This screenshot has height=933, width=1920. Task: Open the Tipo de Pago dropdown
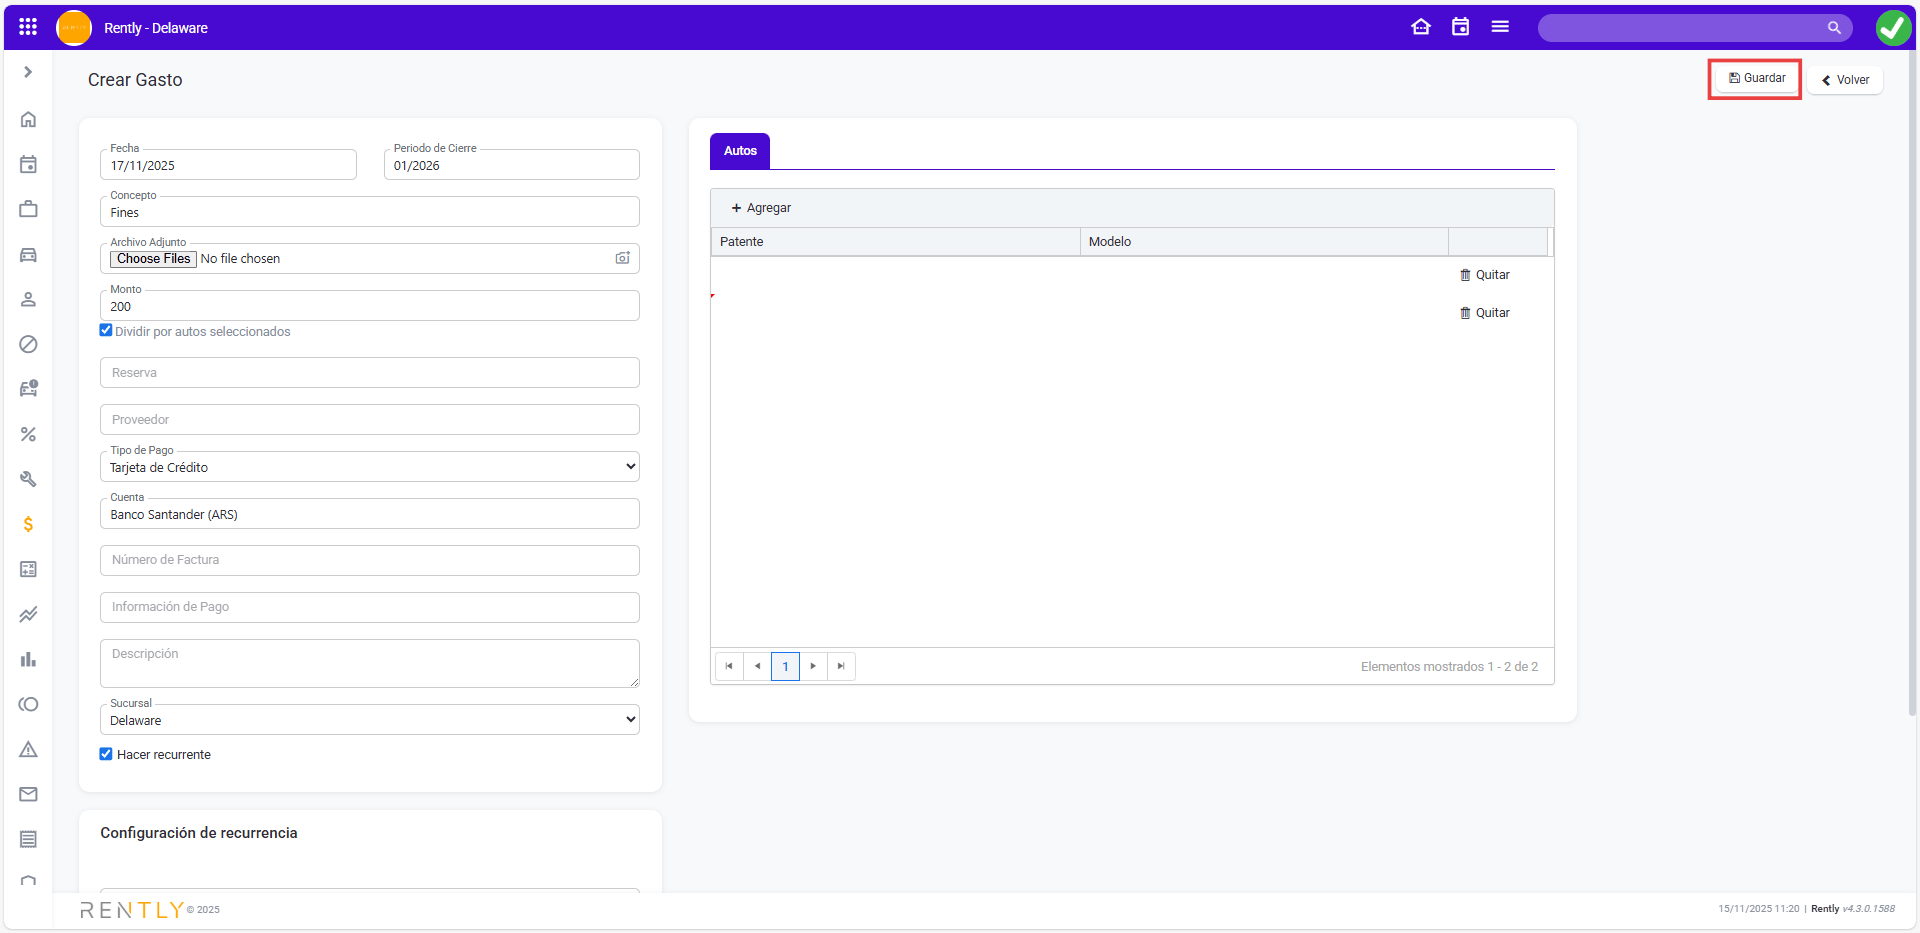(x=369, y=467)
